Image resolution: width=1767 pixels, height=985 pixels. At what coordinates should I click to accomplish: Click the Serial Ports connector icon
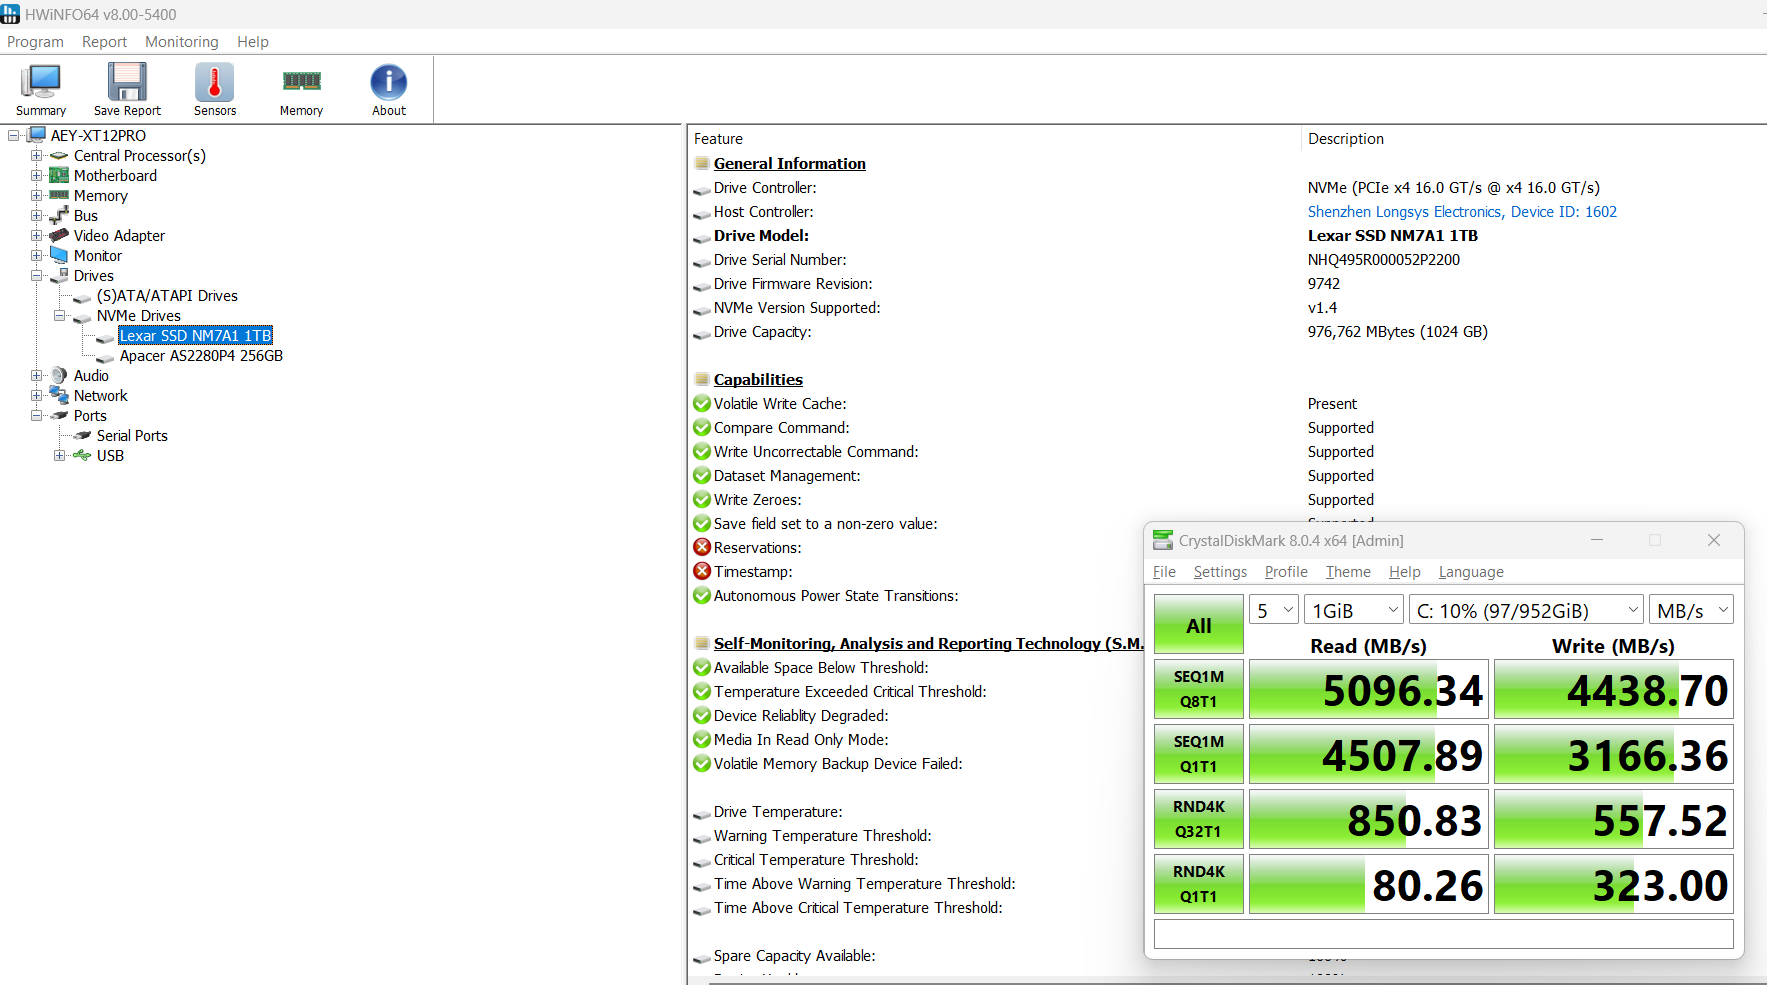82,435
